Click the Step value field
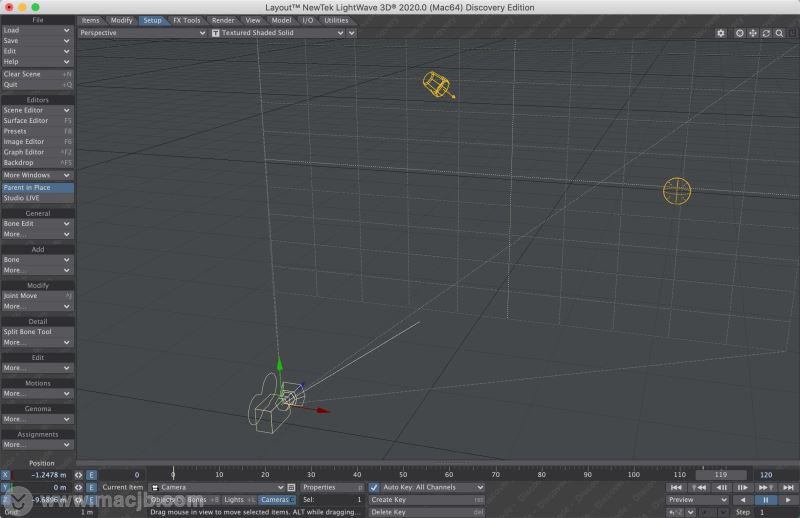This screenshot has height=518, width=800. (777, 512)
